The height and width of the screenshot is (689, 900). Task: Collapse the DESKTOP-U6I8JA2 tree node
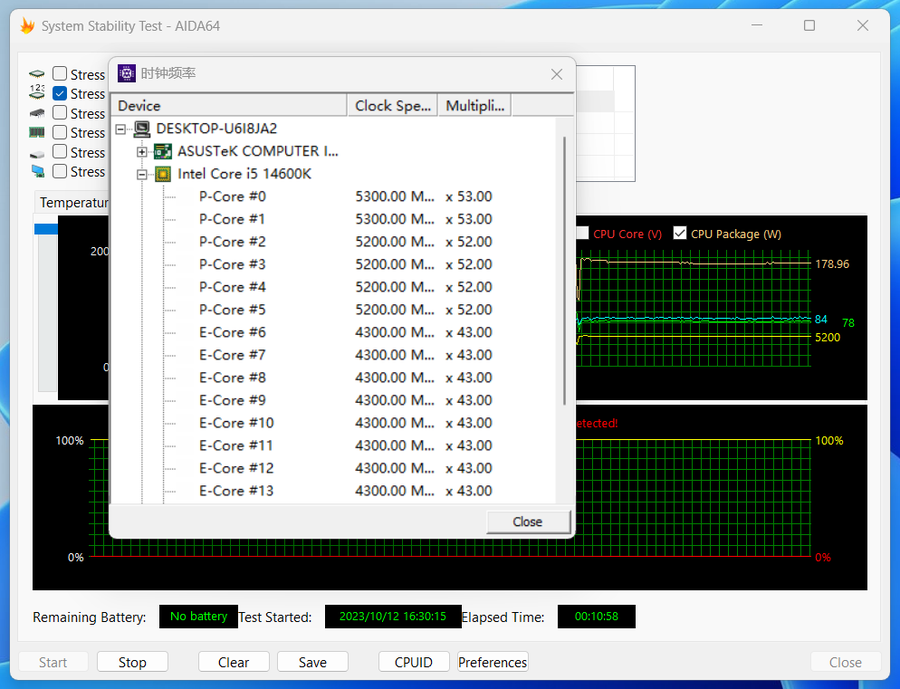[121, 129]
